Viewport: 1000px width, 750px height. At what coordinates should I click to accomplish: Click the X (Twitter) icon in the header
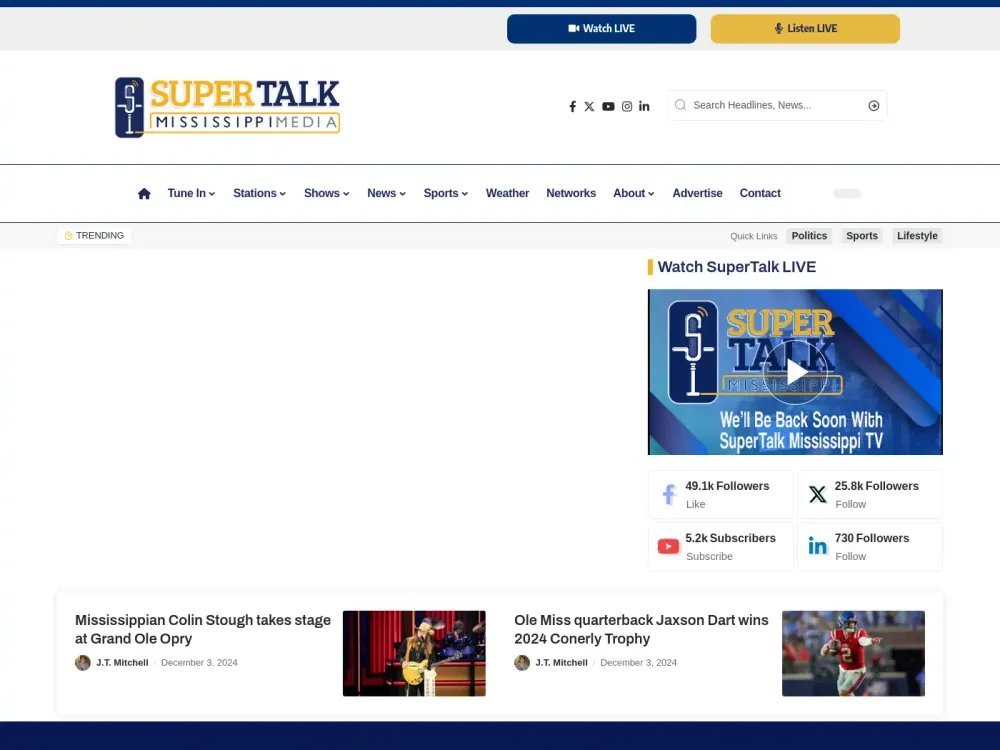590,106
